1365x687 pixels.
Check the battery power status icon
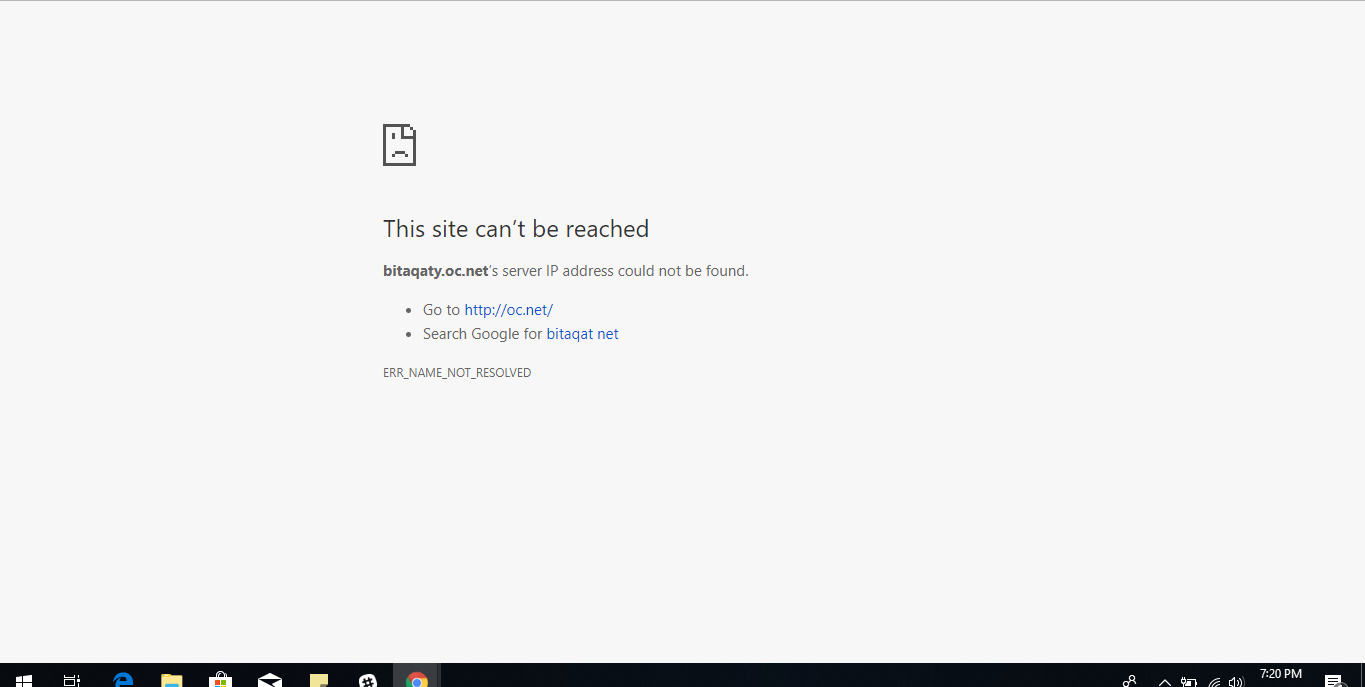1189,682
